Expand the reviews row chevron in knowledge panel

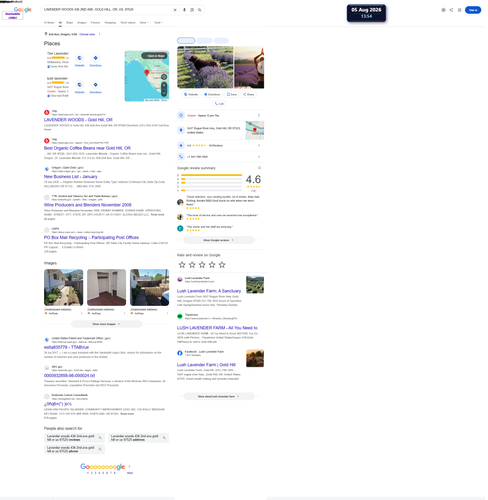[x=259, y=145]
